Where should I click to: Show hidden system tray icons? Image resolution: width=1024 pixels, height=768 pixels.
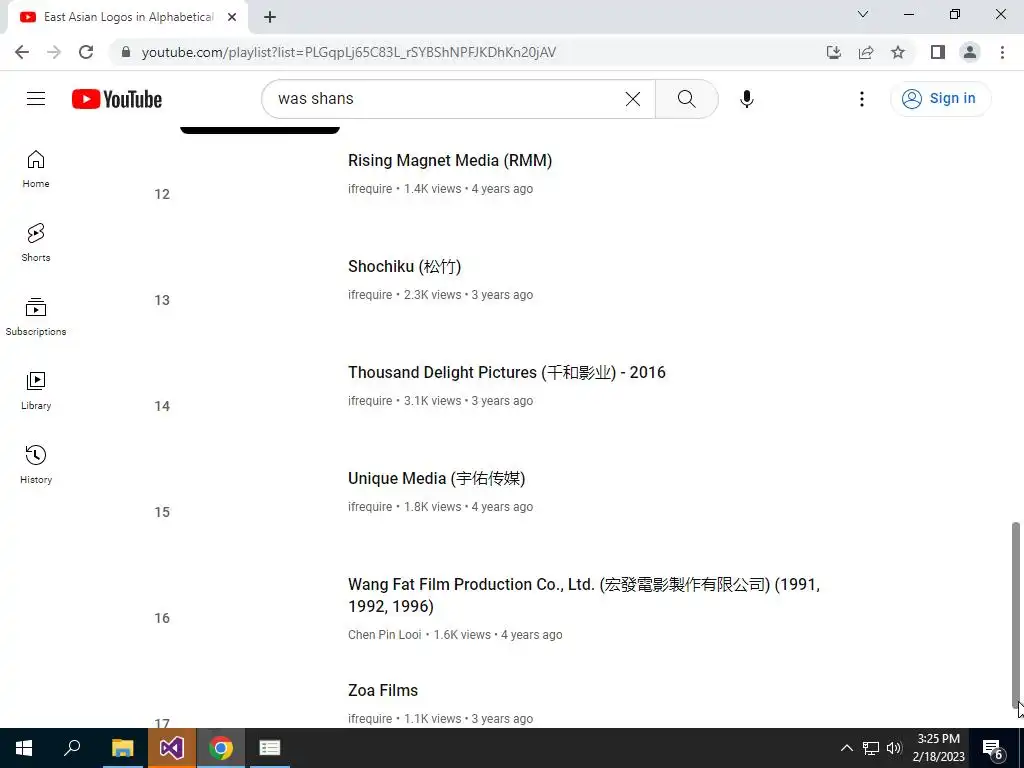pos(846,748)
